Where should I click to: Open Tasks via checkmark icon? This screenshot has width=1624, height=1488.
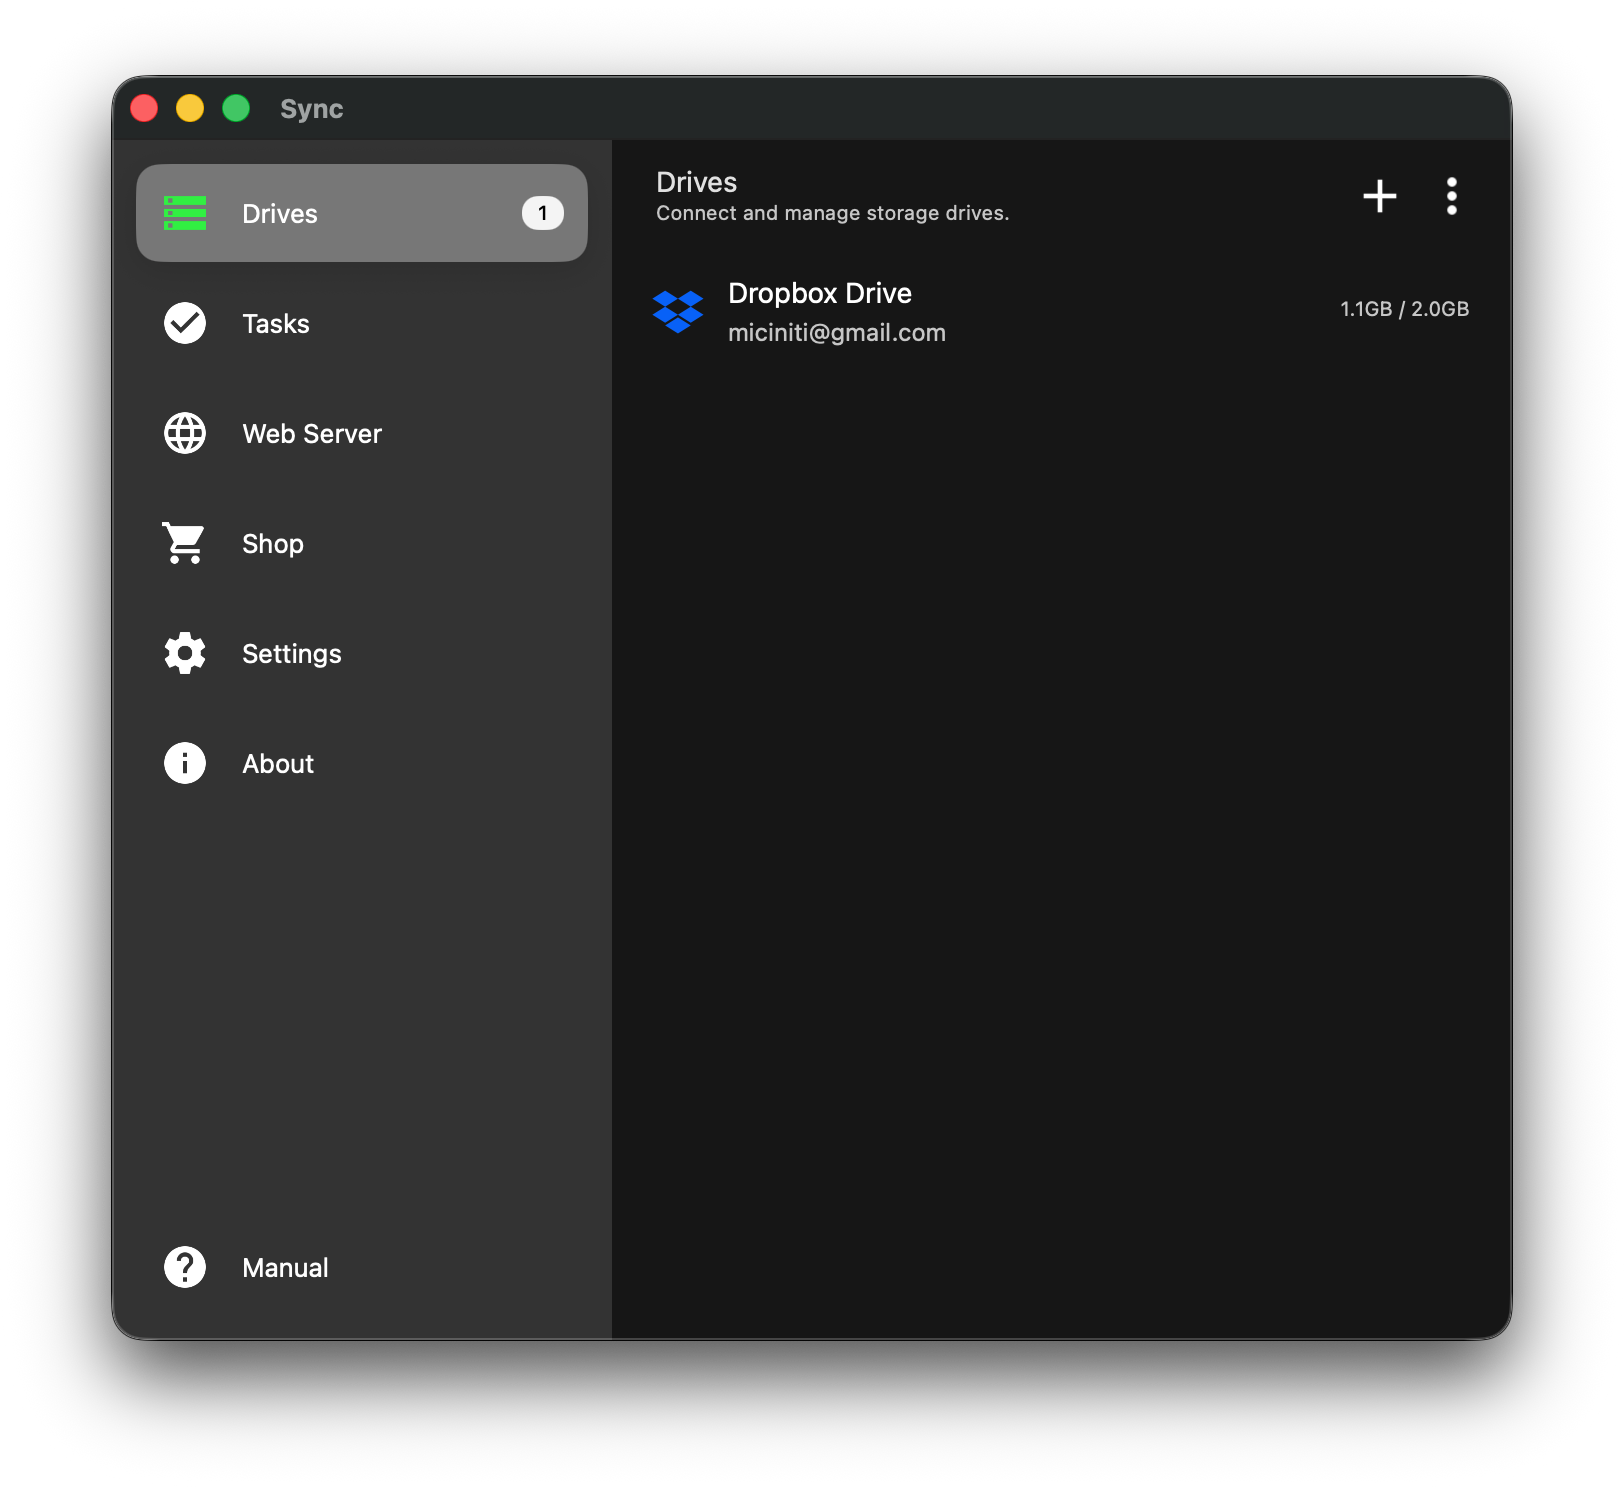tap(184, 323)
